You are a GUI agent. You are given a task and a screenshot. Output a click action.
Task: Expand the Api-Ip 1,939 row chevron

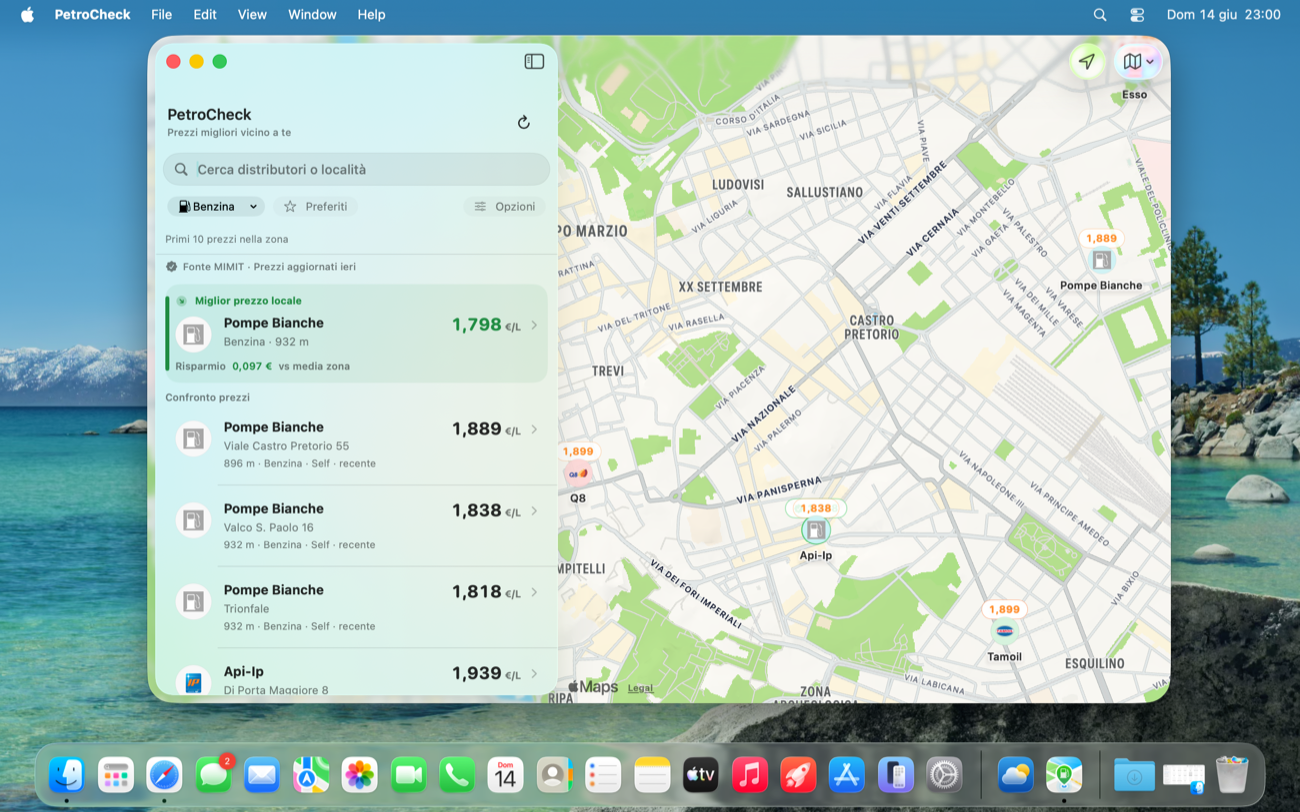[535, 674]
